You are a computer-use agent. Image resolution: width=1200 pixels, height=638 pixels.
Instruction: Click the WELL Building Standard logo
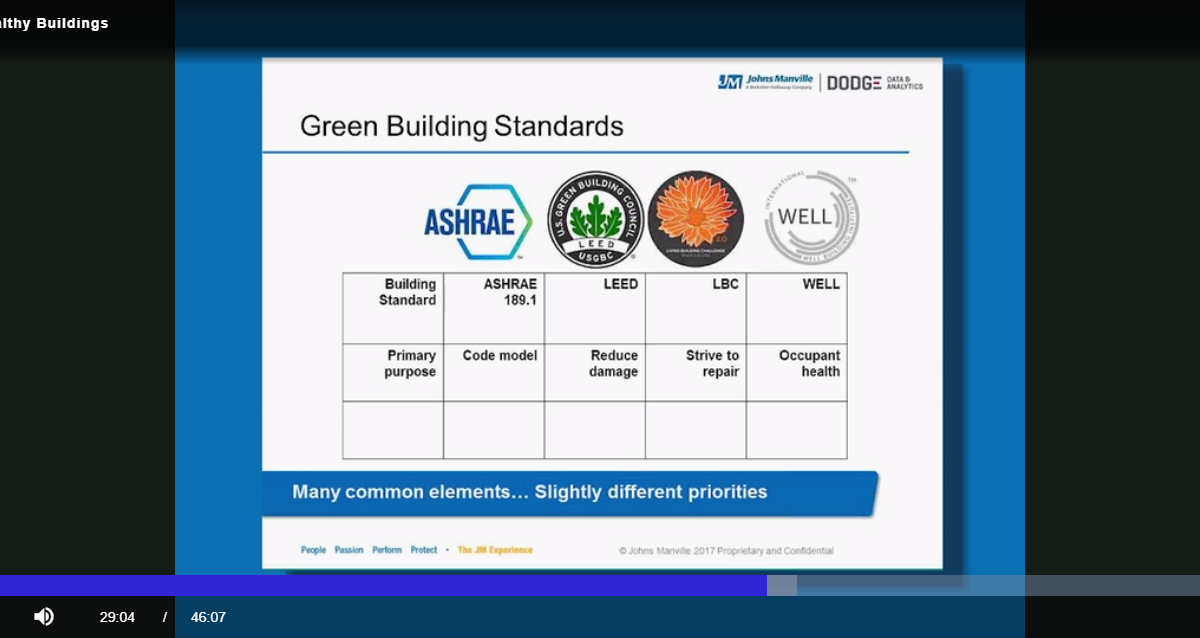click(811, 218)
